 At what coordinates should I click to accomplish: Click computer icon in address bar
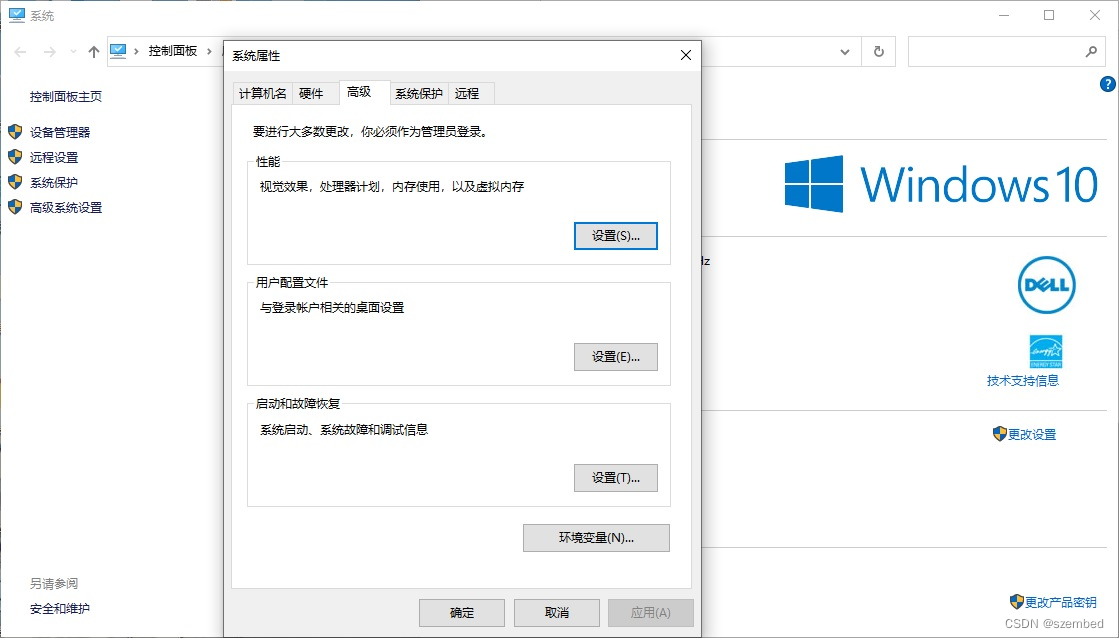(118, 51)
